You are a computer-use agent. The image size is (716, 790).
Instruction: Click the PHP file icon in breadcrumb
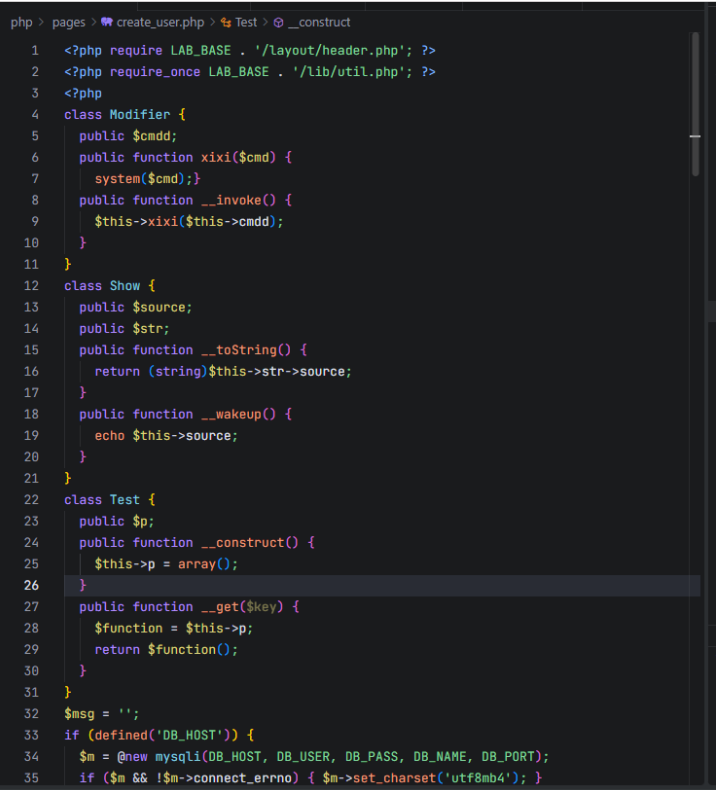click(107, 22)
